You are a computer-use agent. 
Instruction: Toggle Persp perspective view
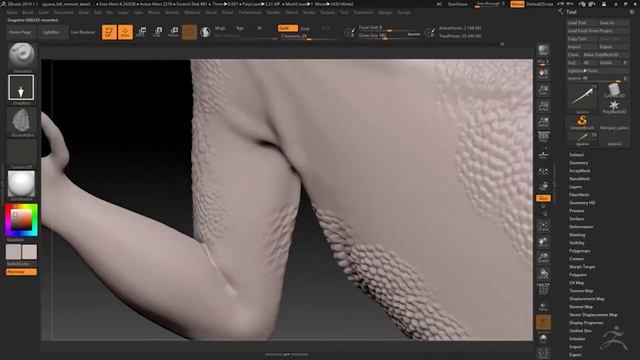[543, 138]
